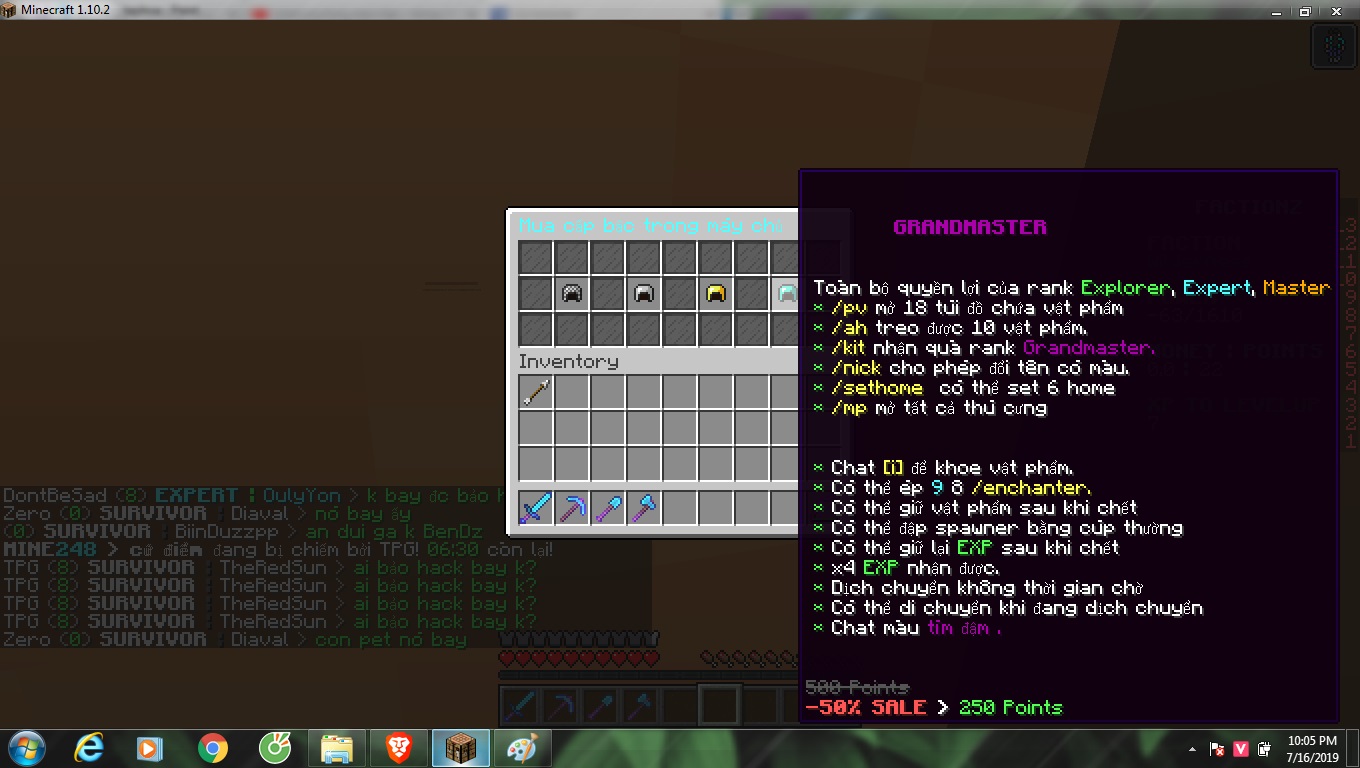Show hidden system tray icons
The width and height of the screenshot is (1360, 768).
click(1192, 749)
